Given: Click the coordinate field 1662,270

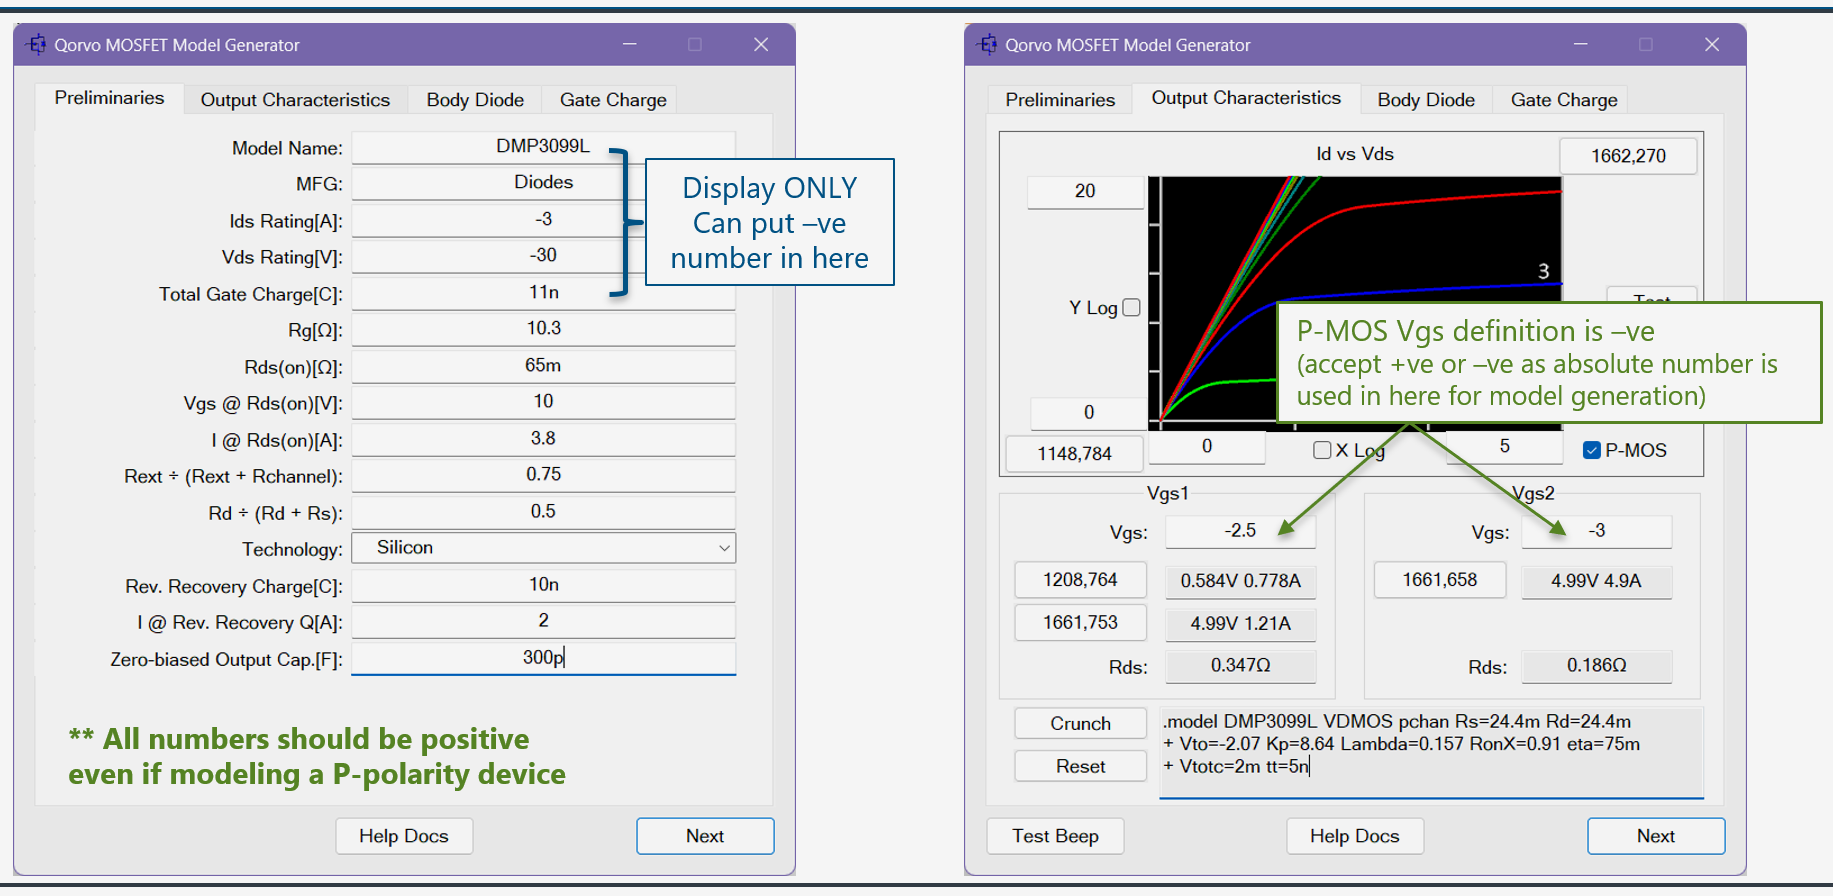Looking at the screenshot, I should coord(1628,156).
